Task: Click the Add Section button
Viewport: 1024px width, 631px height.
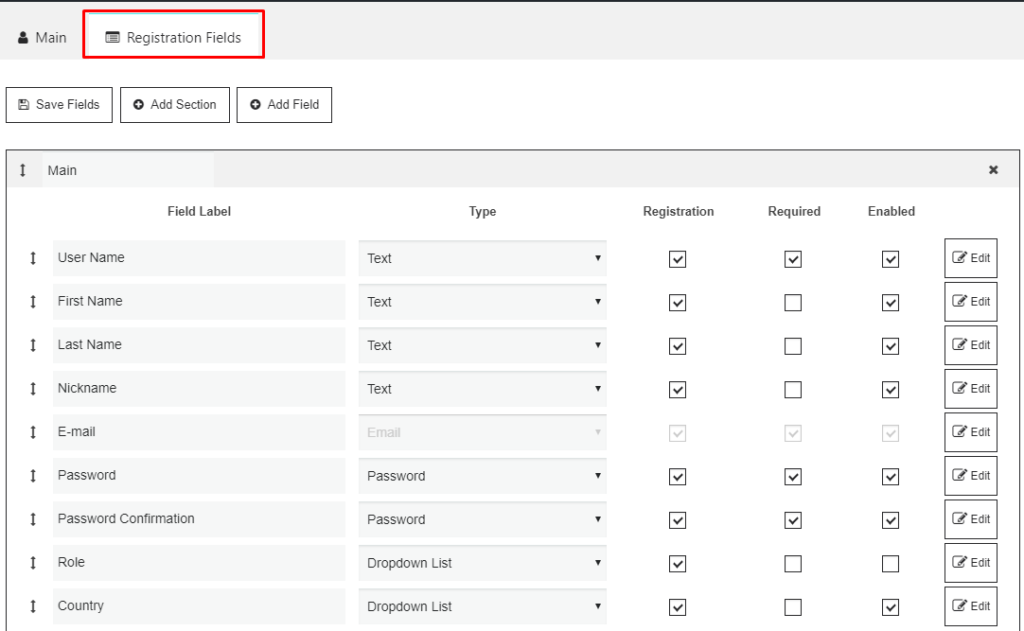Action: [x=175, y=105]
